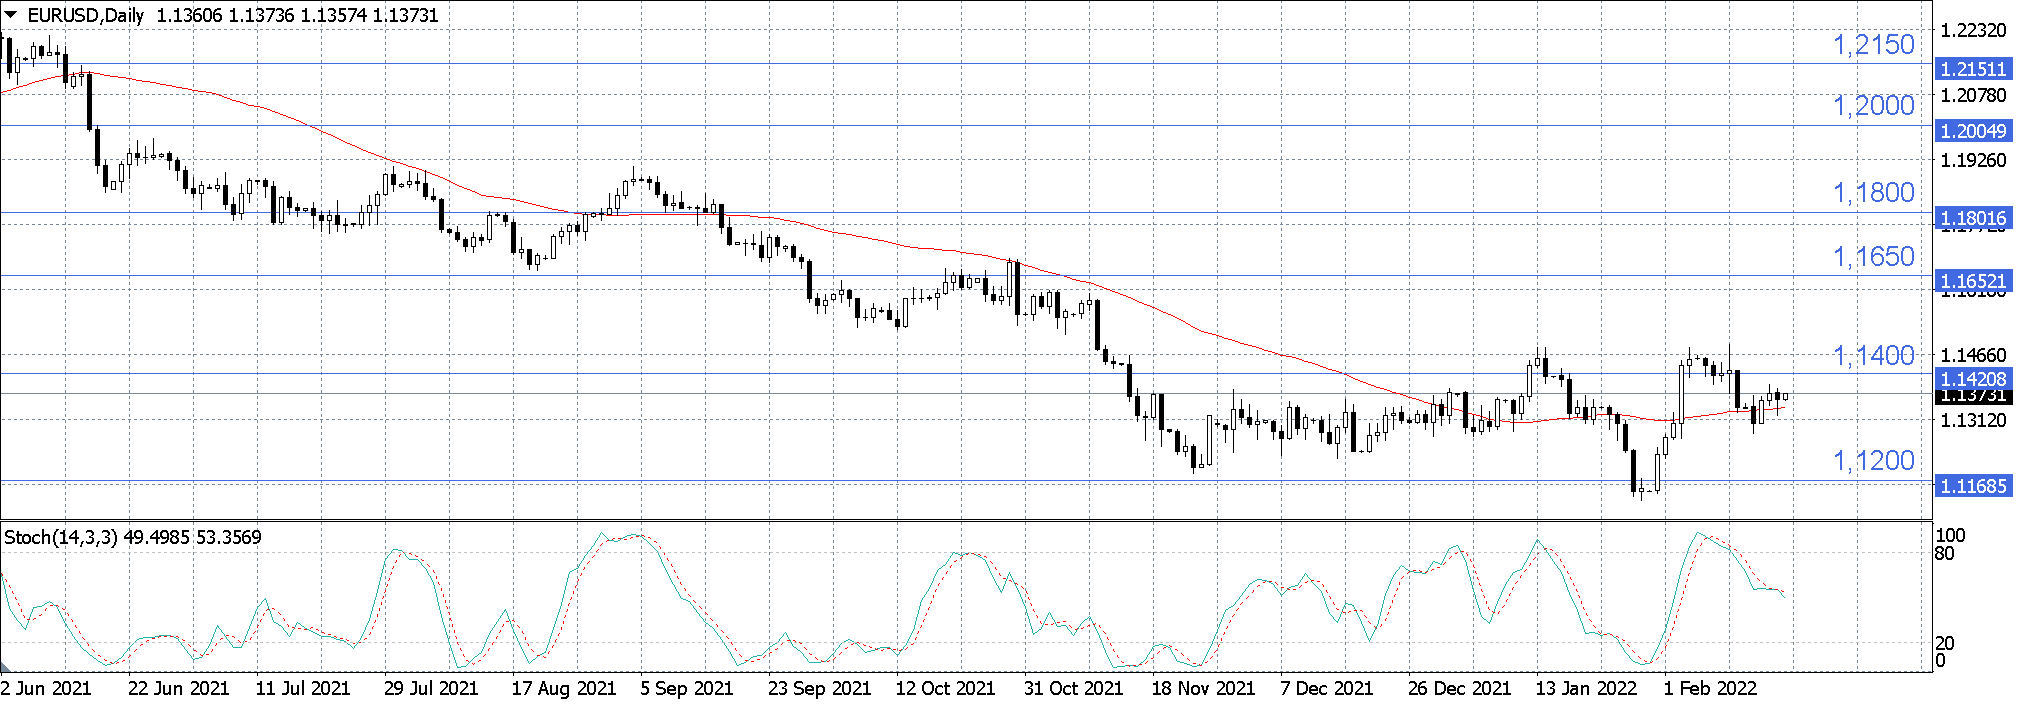Click the 29 Jul 2021 date label

pyautogui.click(x=431, y=688)
